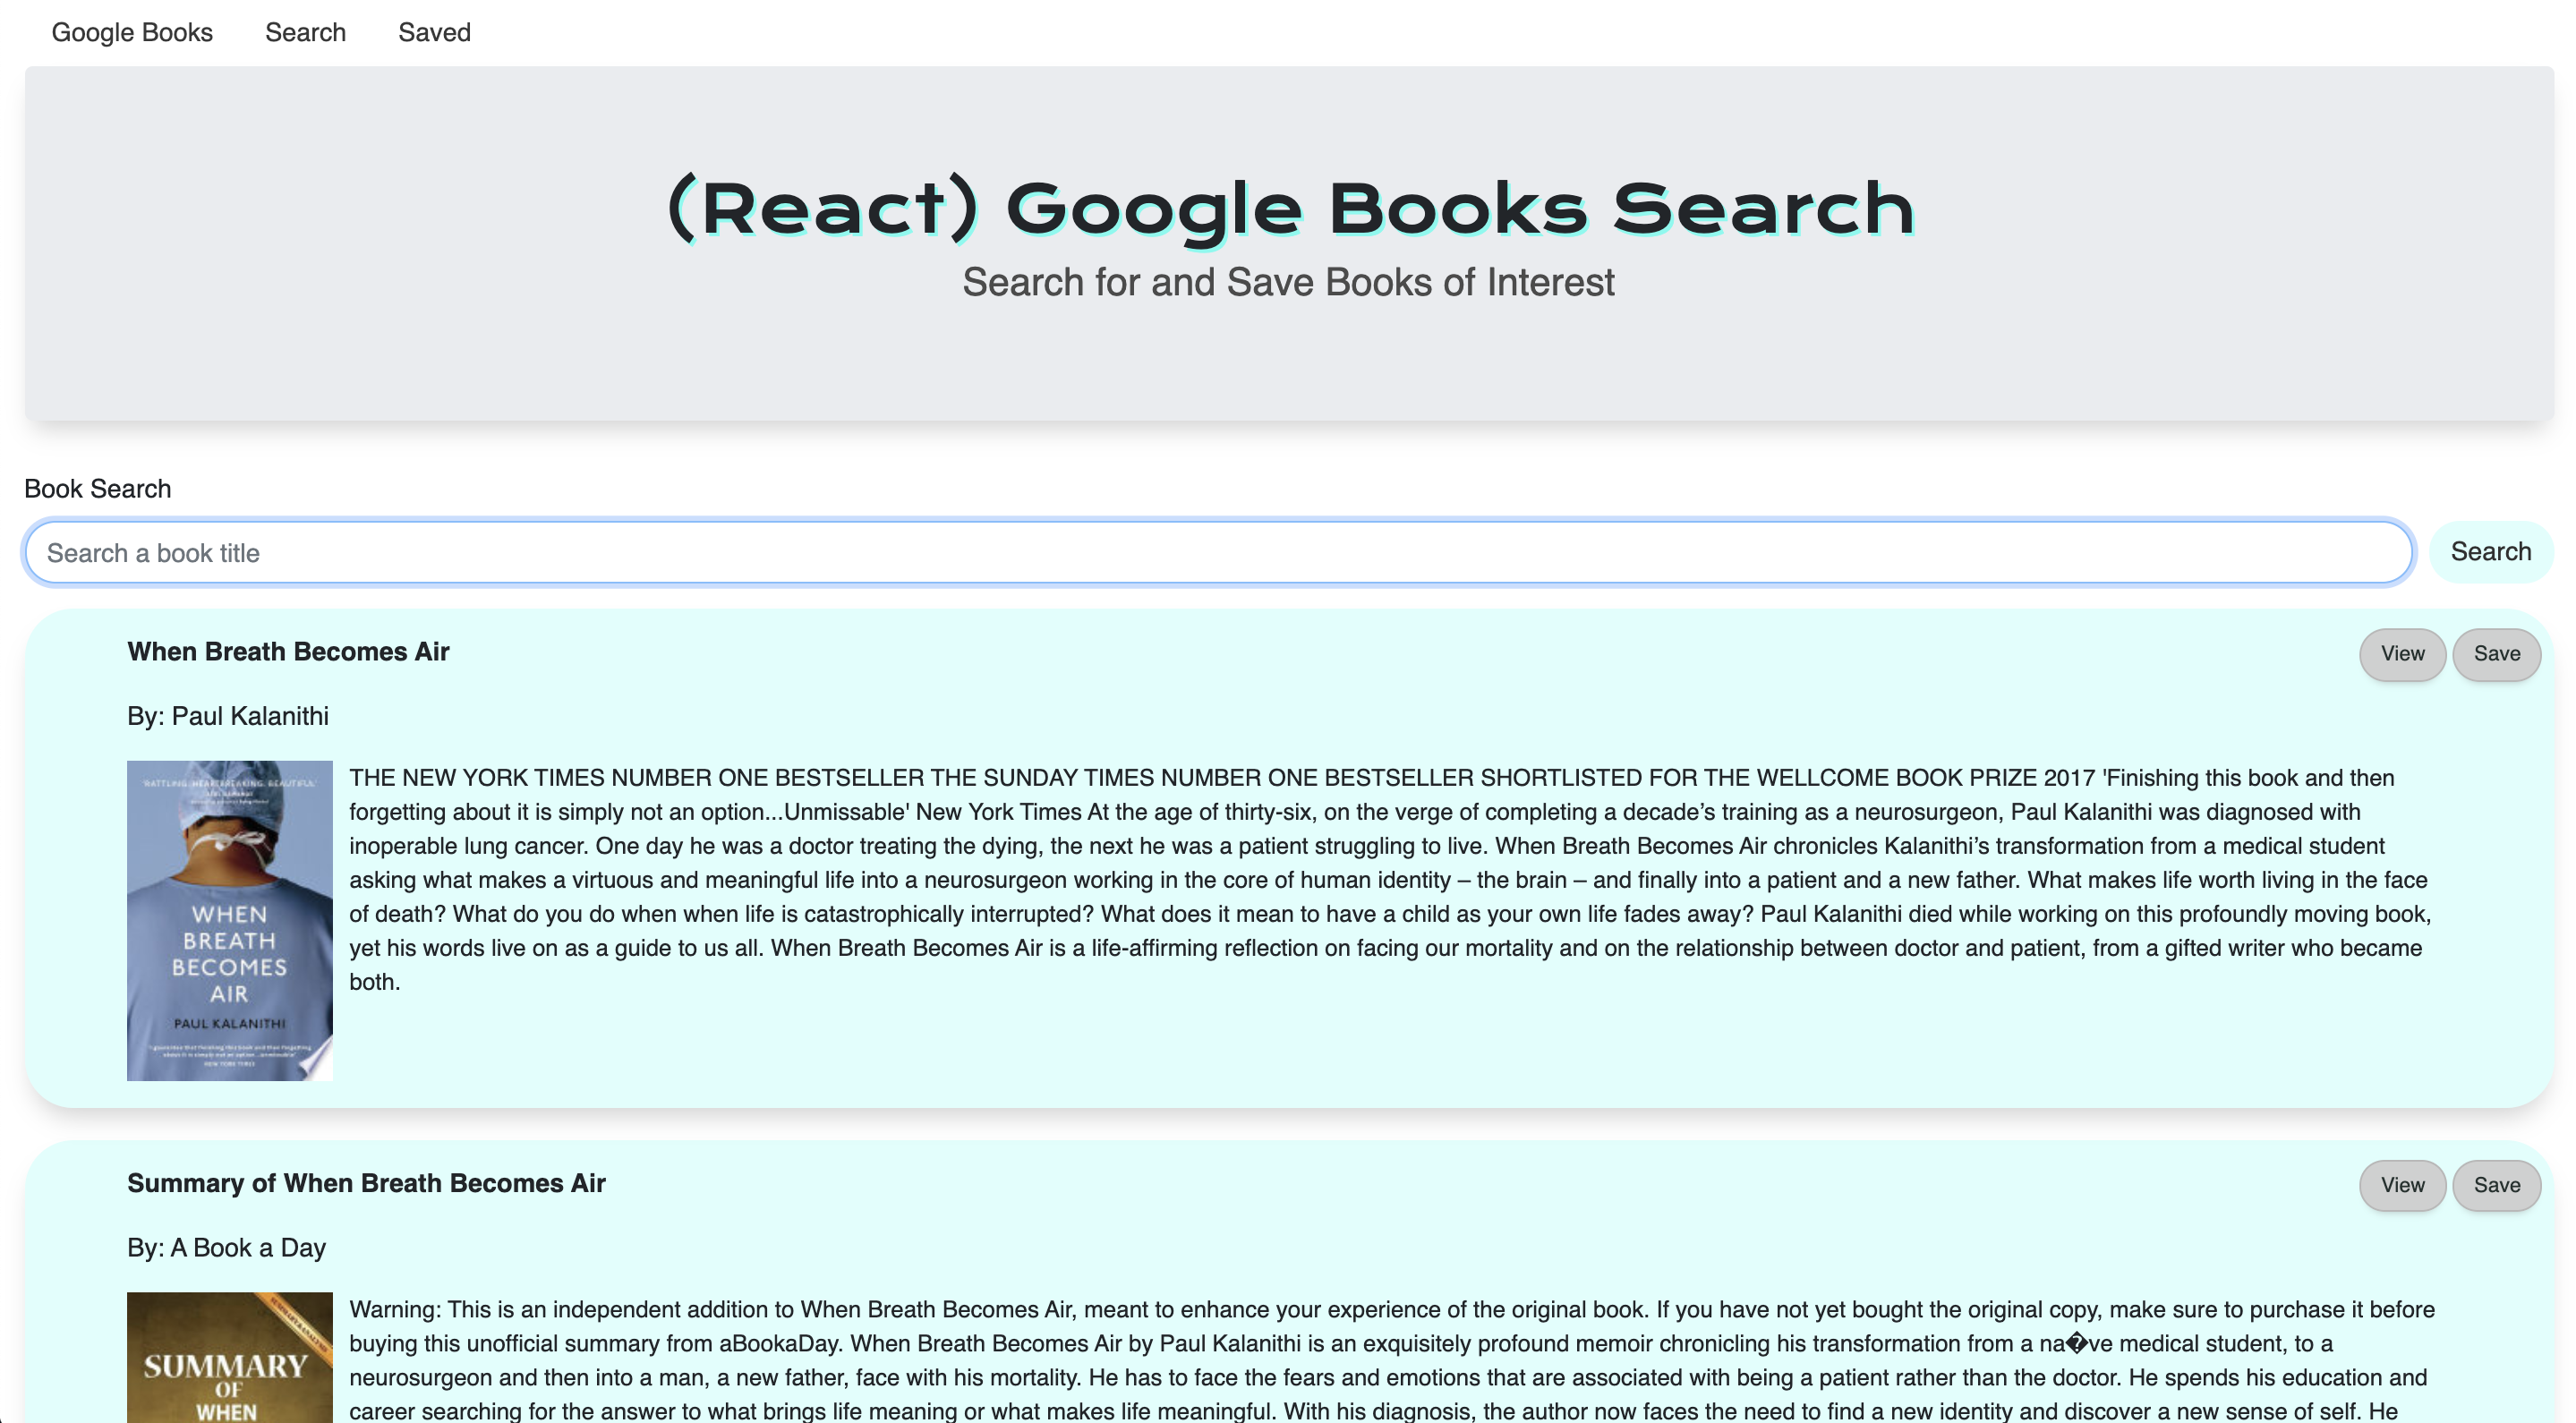
Task: Focus the 'Search a book title' input field
Action: (x=1219, y=552)
